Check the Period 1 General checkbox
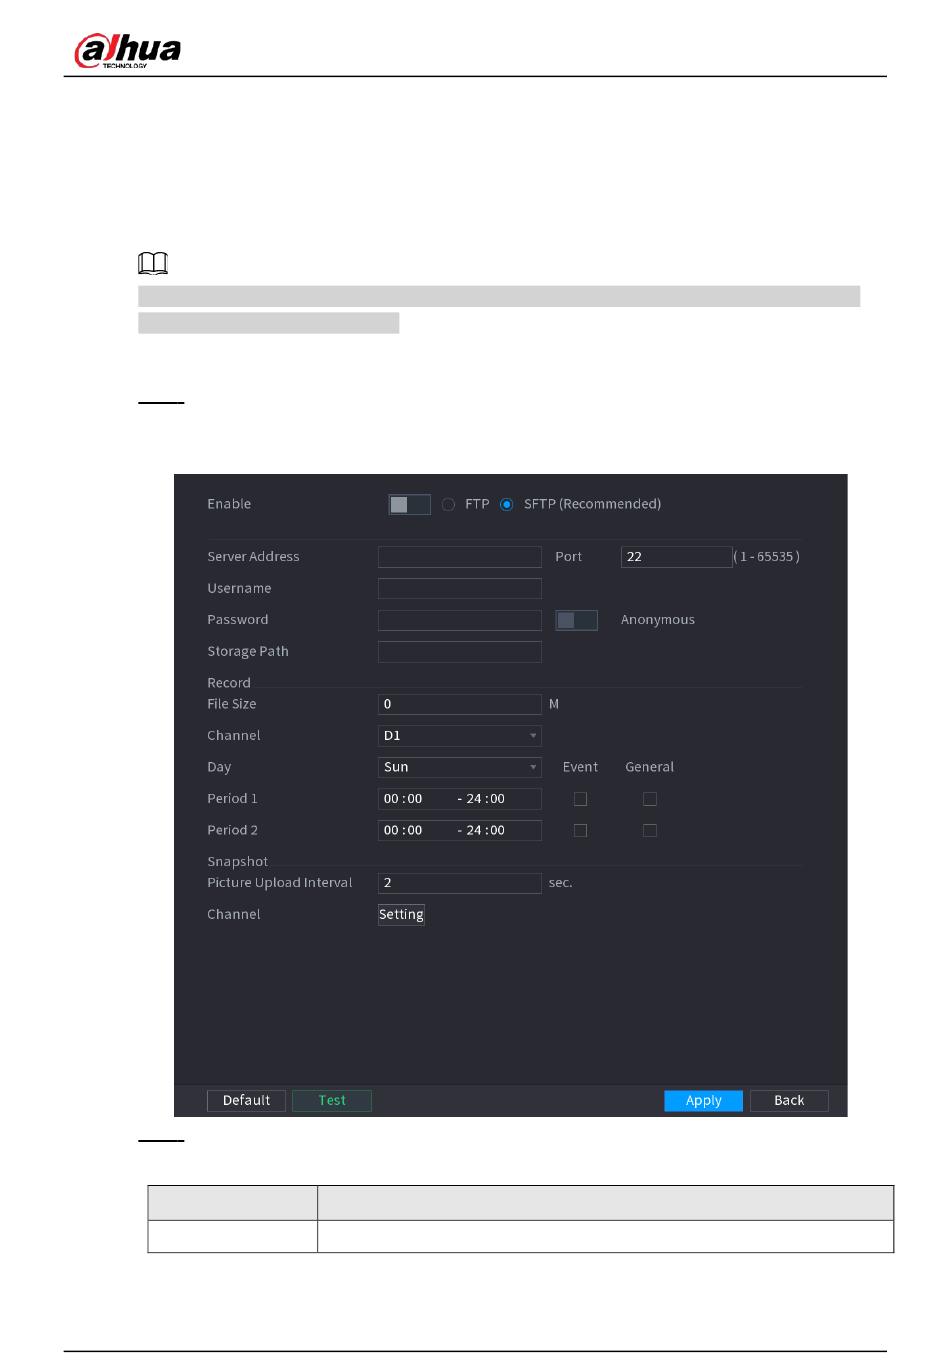This screenshot has width=950, height=1369. pyautogui.click(x=650, y=799)
